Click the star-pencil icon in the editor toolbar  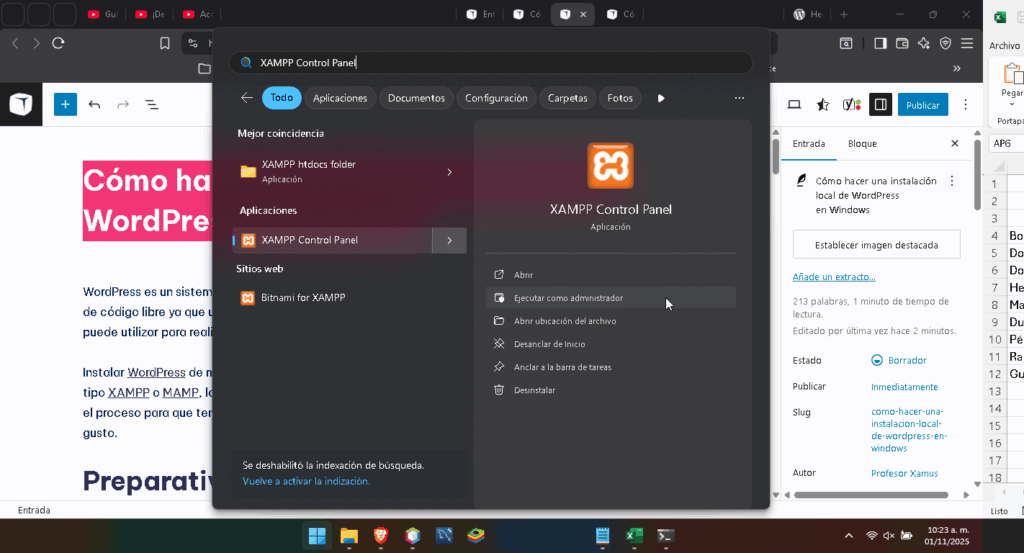pos(823,104)
